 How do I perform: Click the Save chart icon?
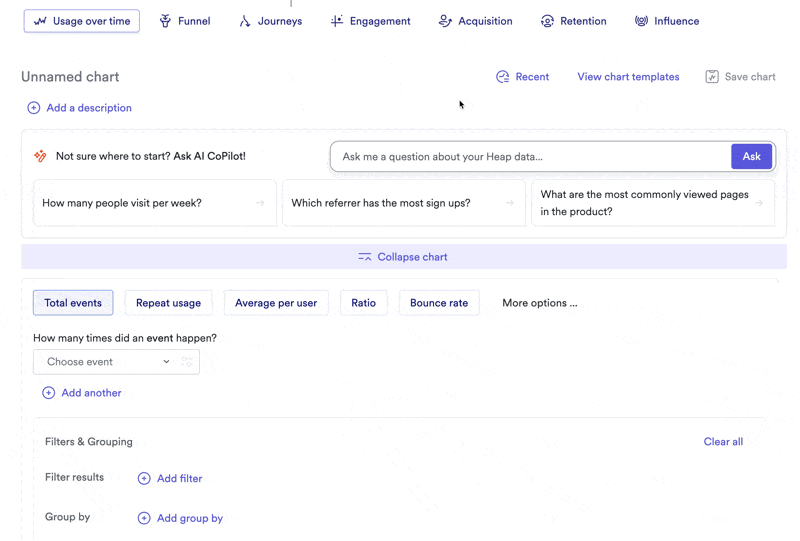point(712,77)
